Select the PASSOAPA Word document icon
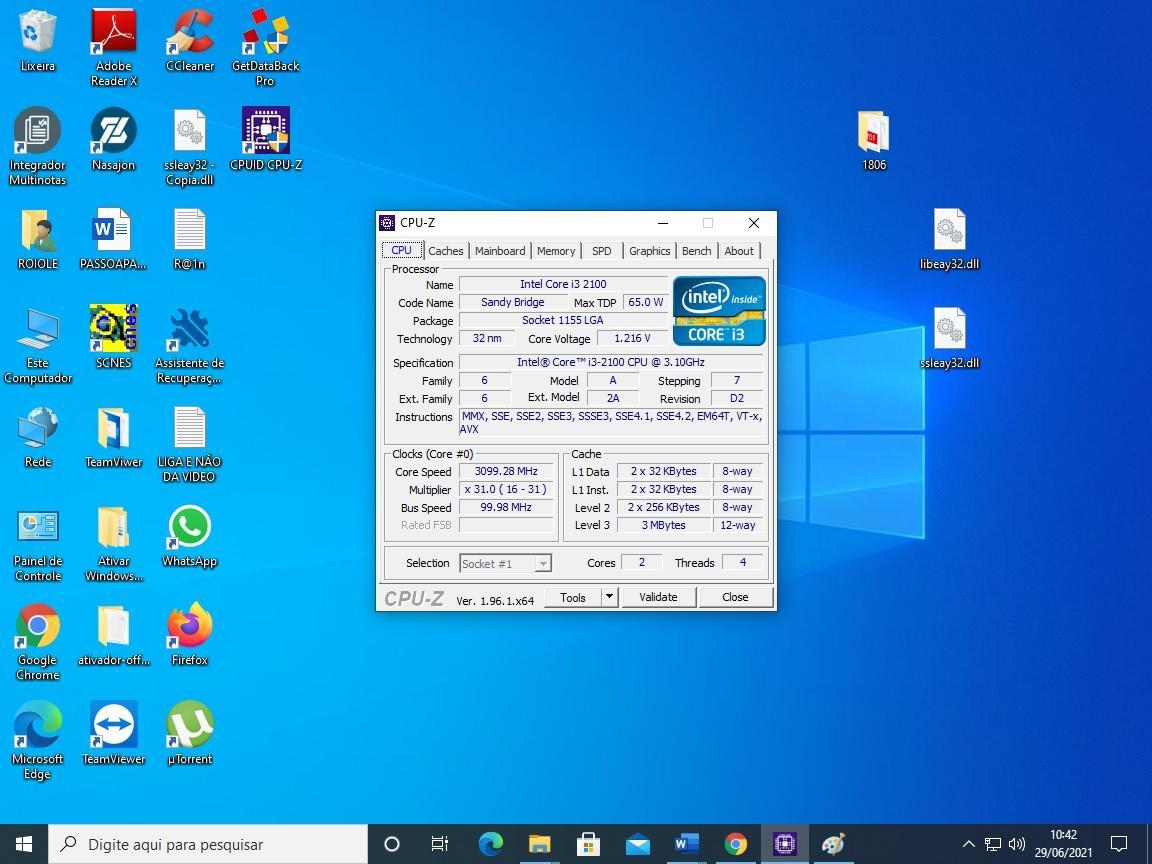The height and width of the screenshot is (864, 1152). pos(113,239)
